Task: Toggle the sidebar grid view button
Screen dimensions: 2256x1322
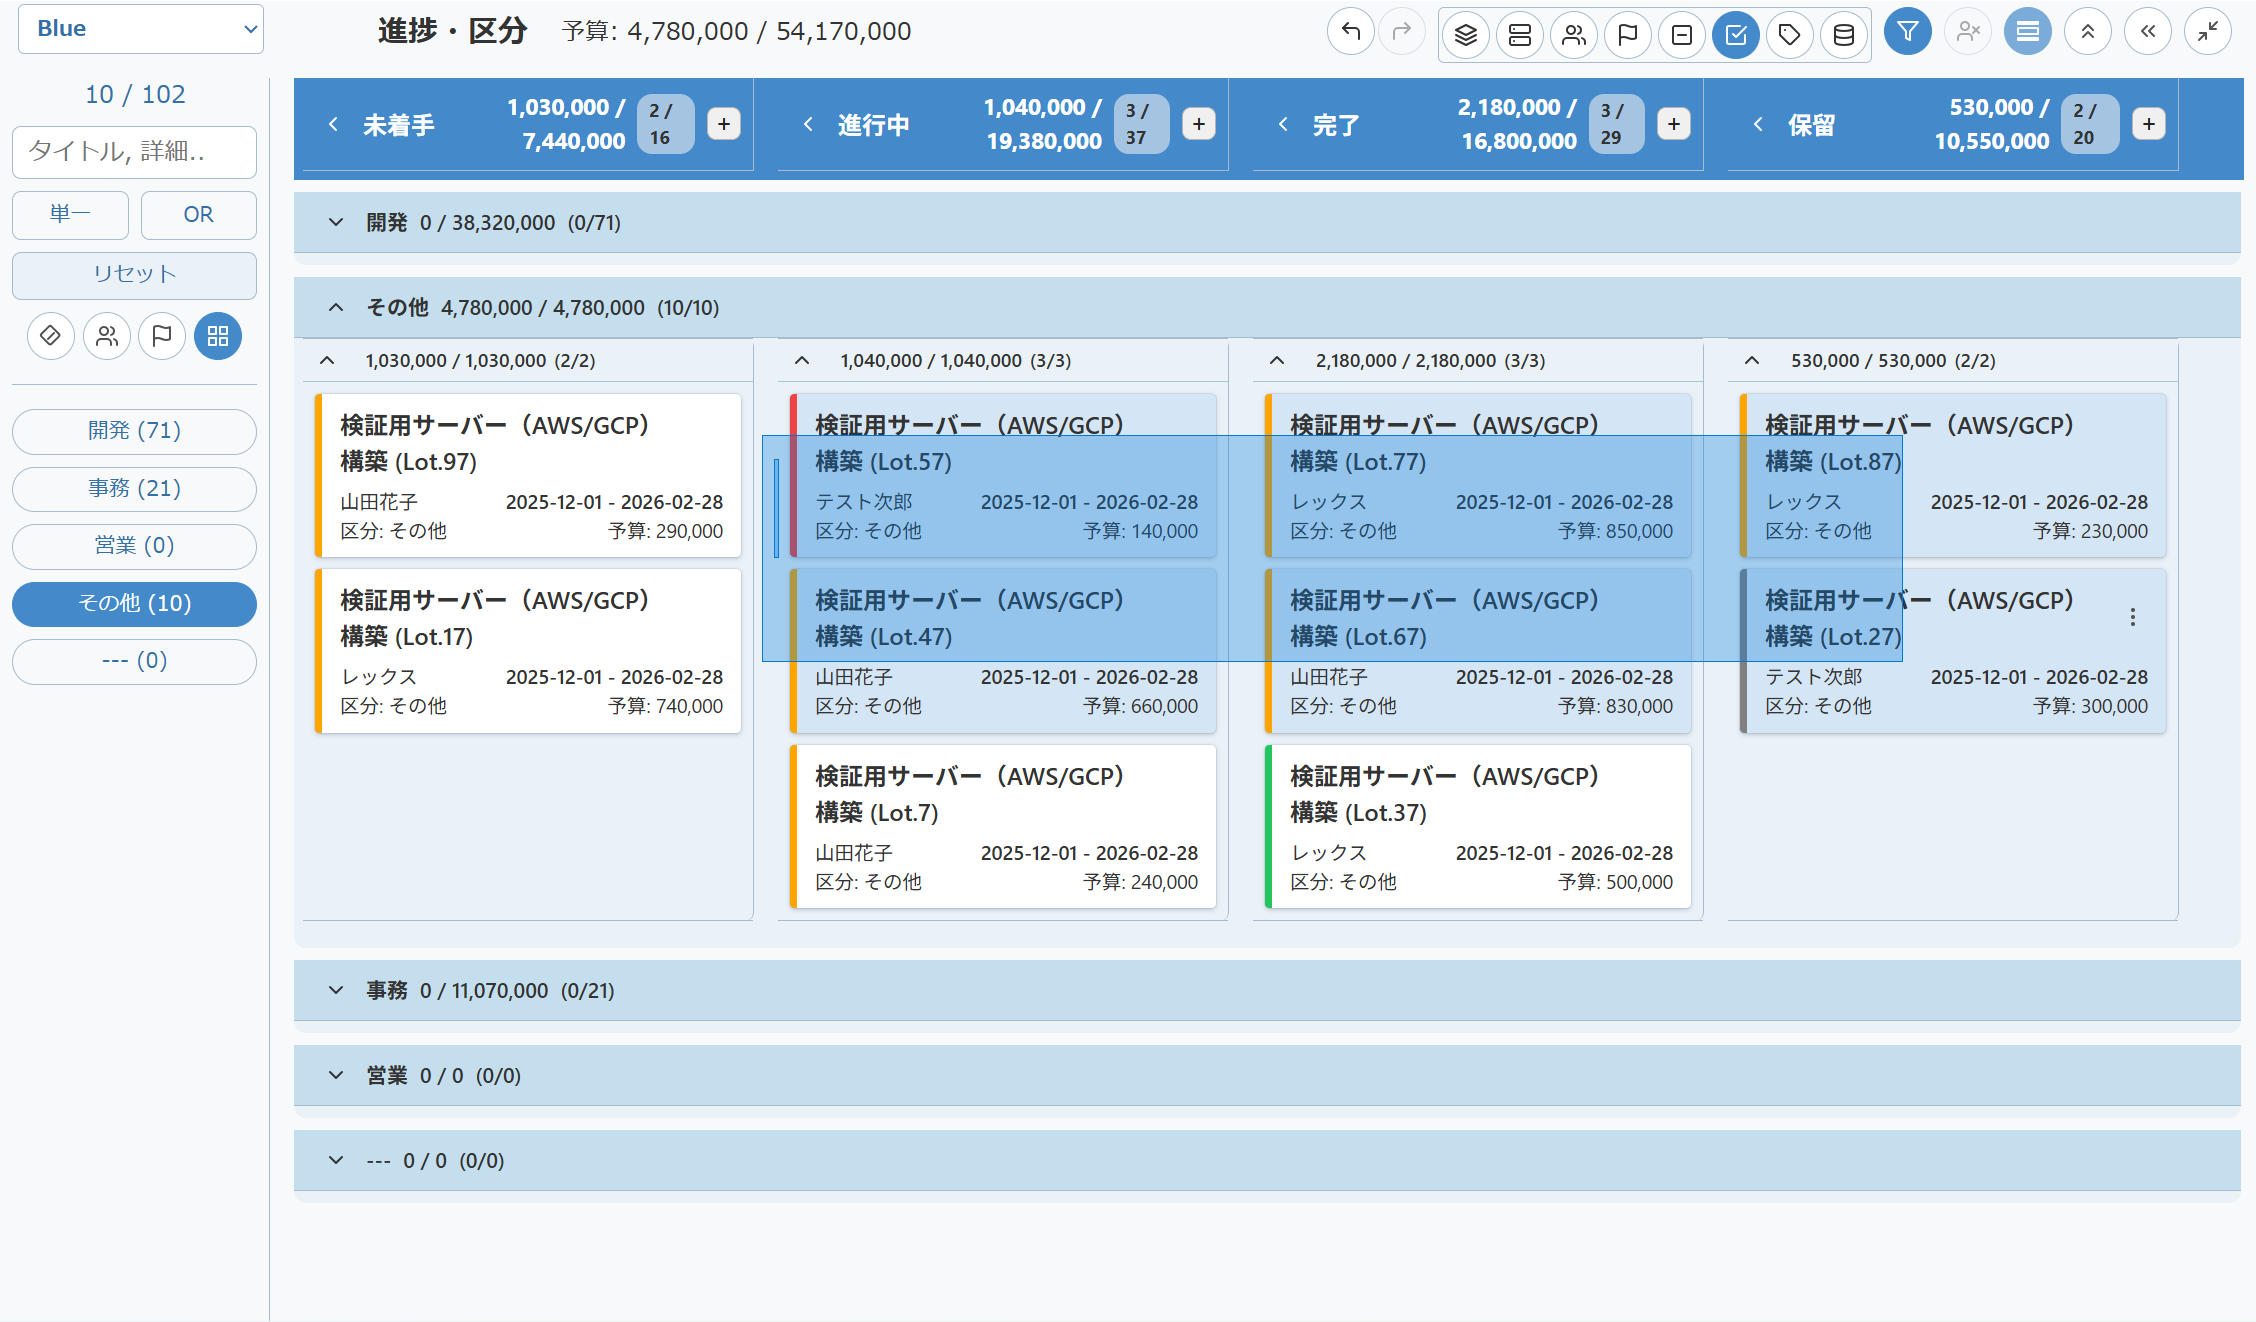Action: (217, 336)
